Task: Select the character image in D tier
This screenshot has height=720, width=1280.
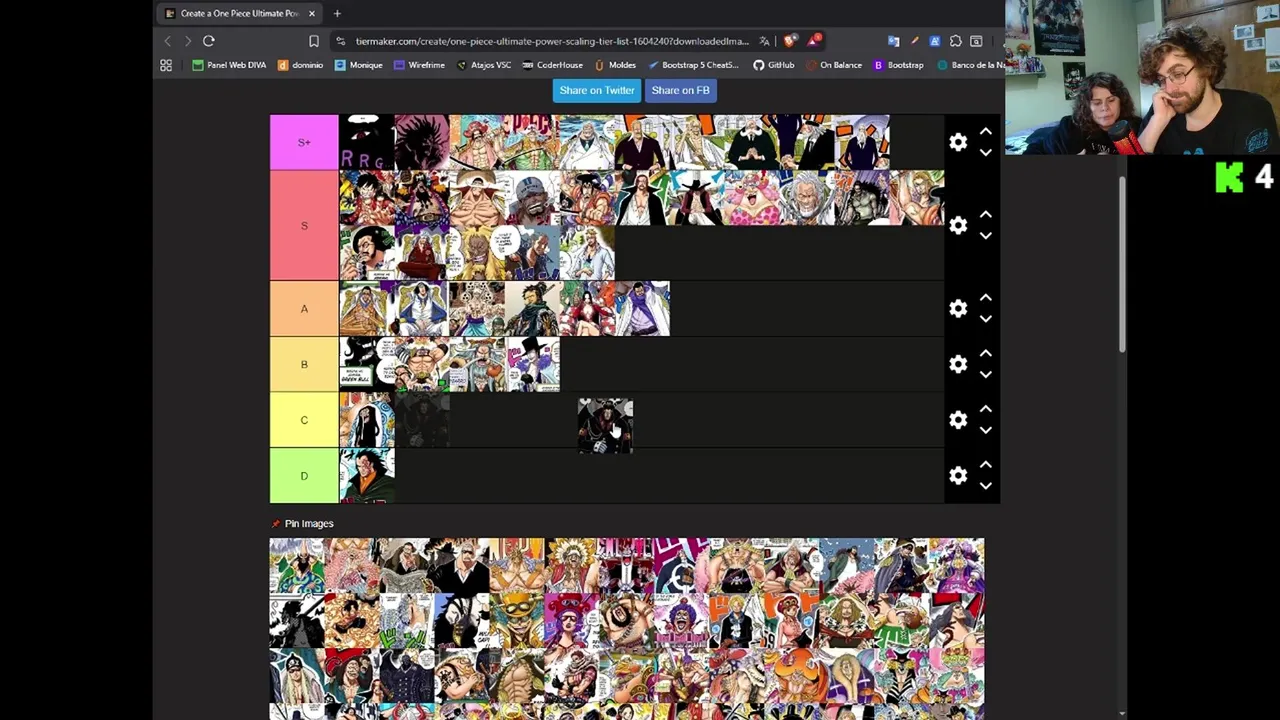Action: click(367, 476)
